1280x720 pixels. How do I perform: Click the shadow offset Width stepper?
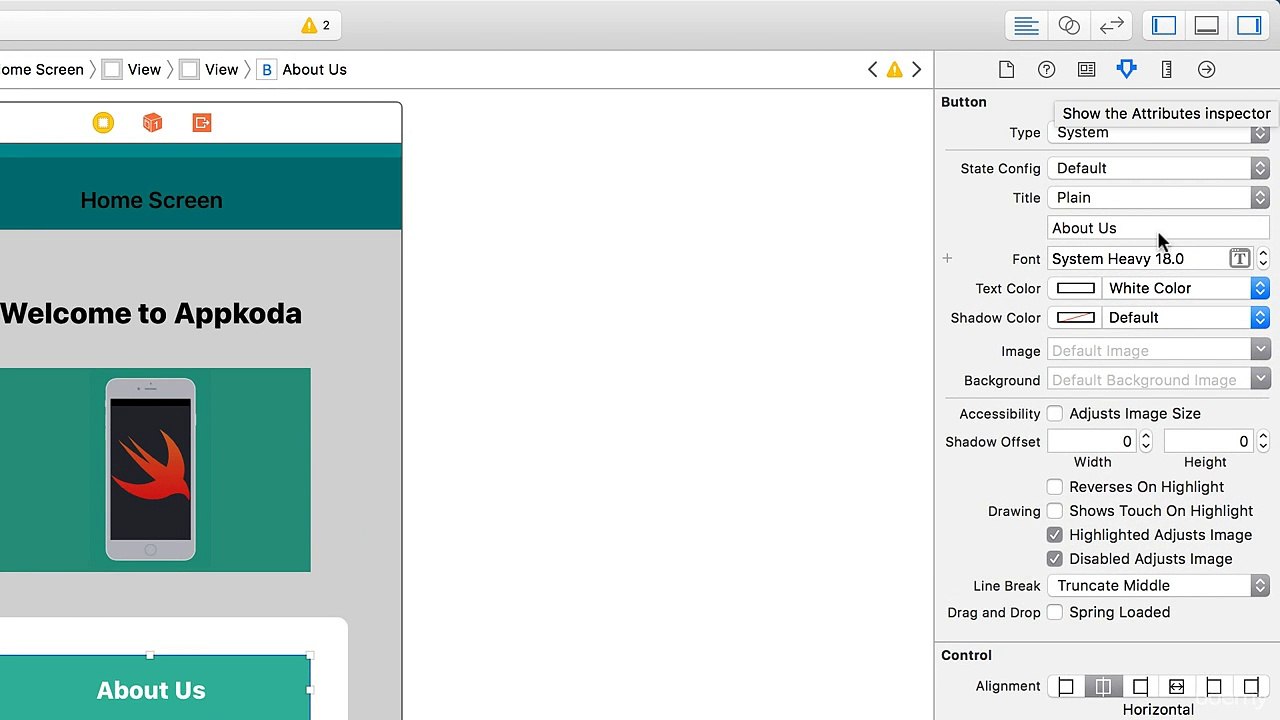tap(1146, 441)
